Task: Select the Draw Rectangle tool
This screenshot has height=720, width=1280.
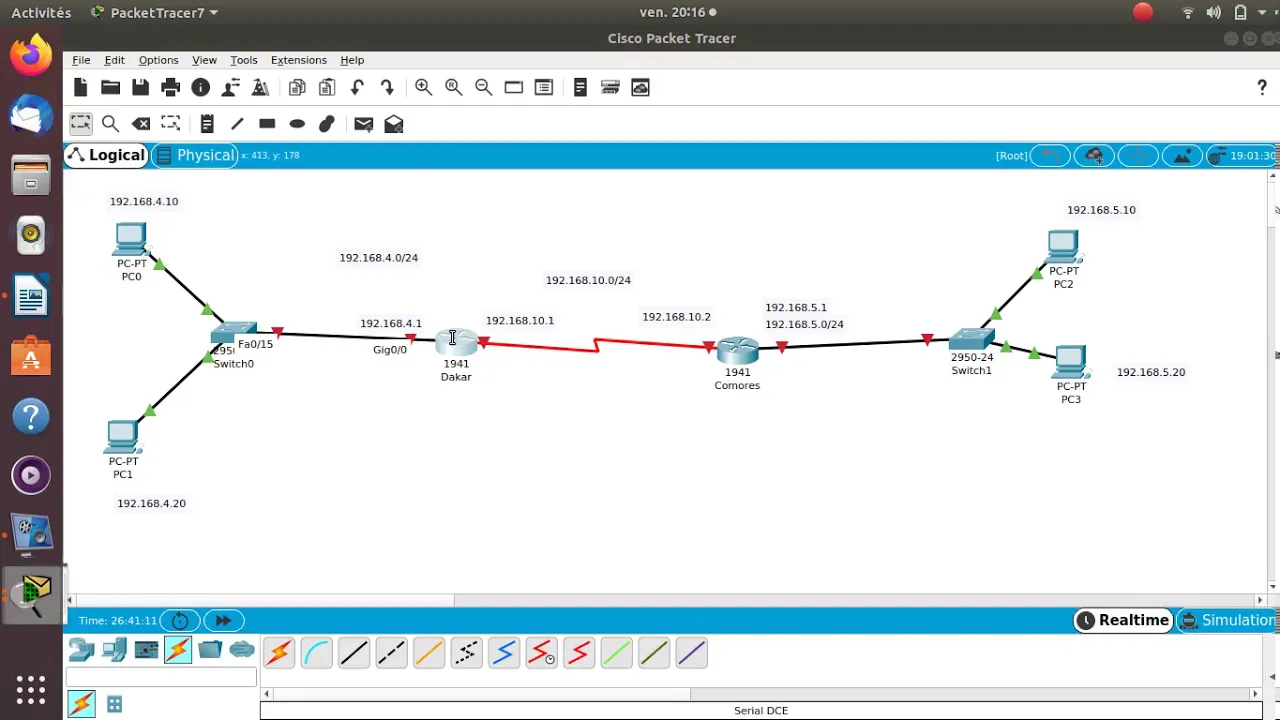Action: click(x=267, y=124)
